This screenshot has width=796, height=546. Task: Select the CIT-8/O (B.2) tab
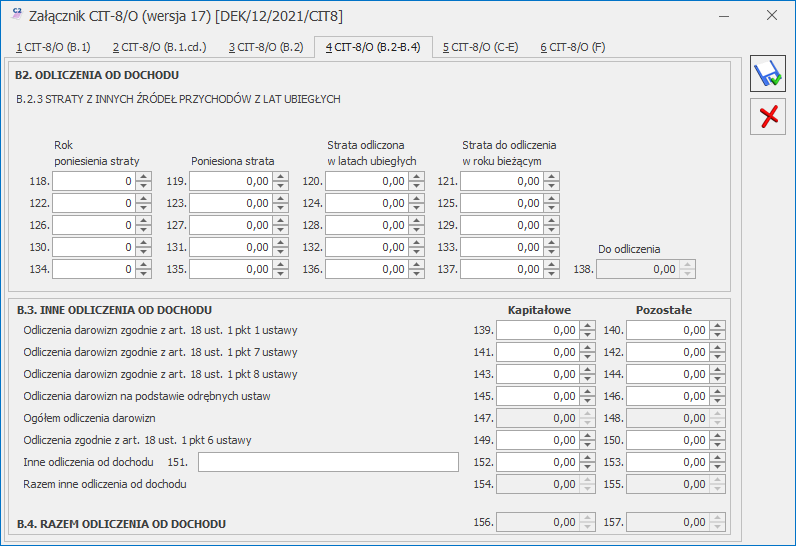click(266, 47)
